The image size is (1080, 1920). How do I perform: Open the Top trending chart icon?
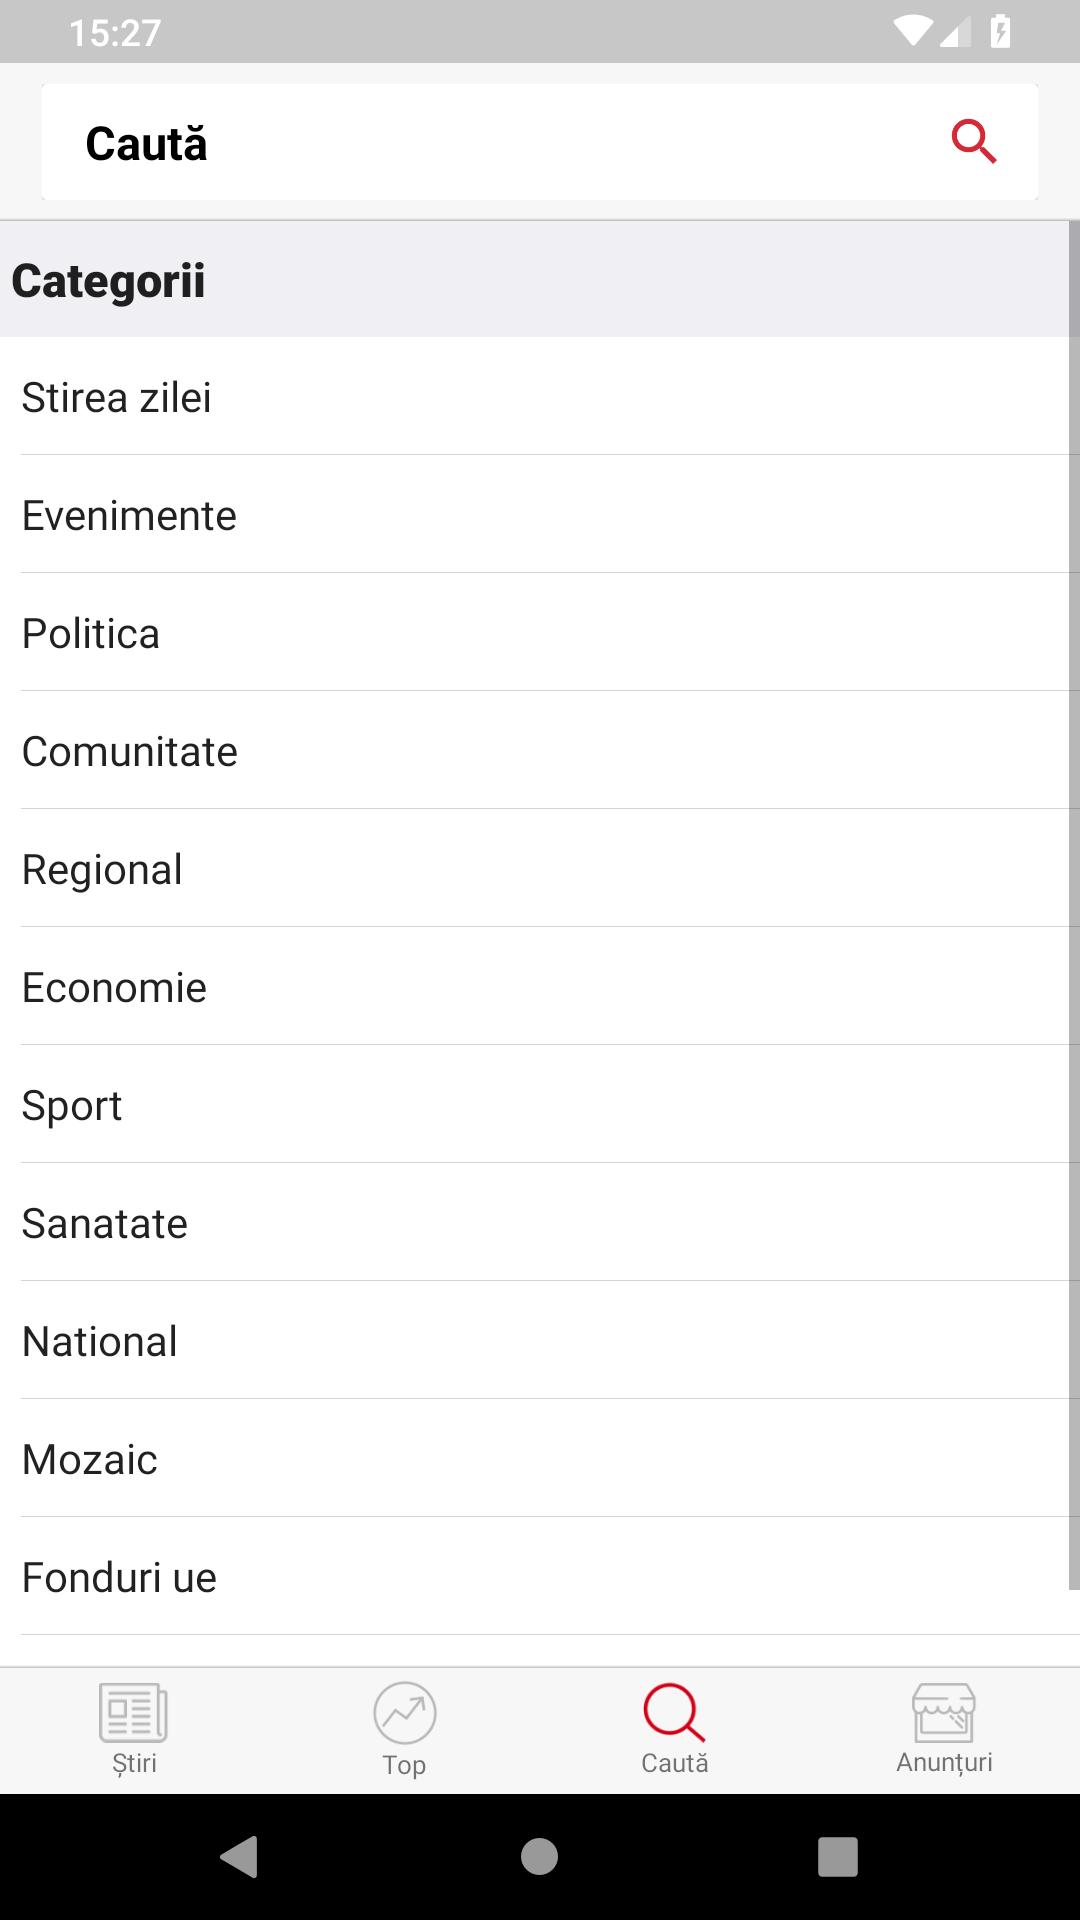coord(404,1713)
